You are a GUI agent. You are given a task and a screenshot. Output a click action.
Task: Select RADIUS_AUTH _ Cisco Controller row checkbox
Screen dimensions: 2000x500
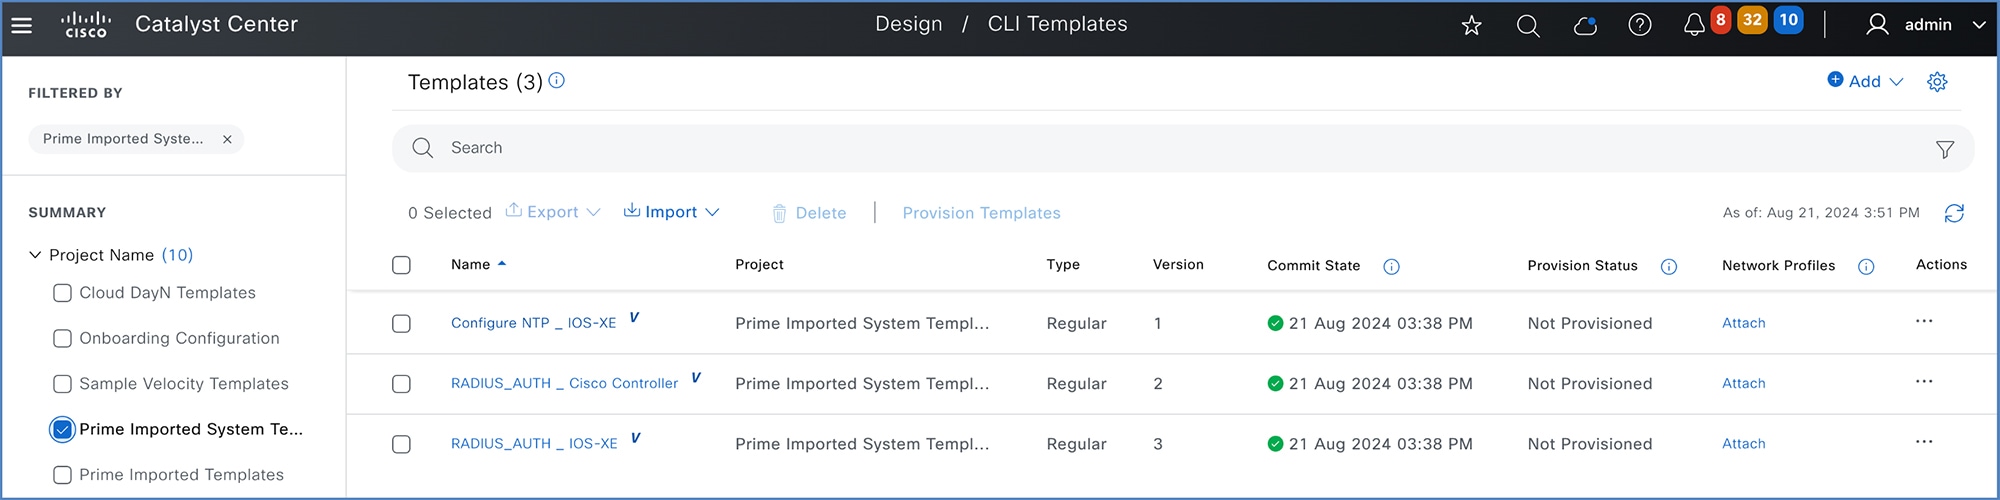401,384
